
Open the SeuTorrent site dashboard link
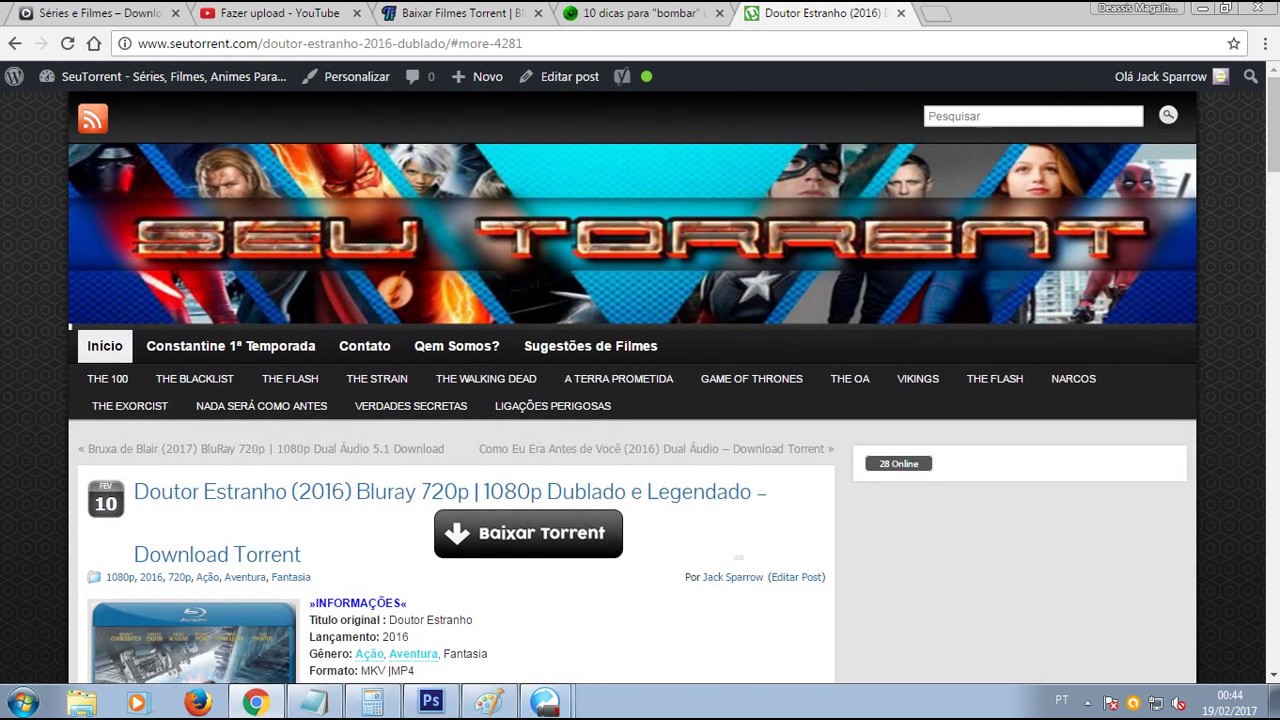(x=163, y=76)
